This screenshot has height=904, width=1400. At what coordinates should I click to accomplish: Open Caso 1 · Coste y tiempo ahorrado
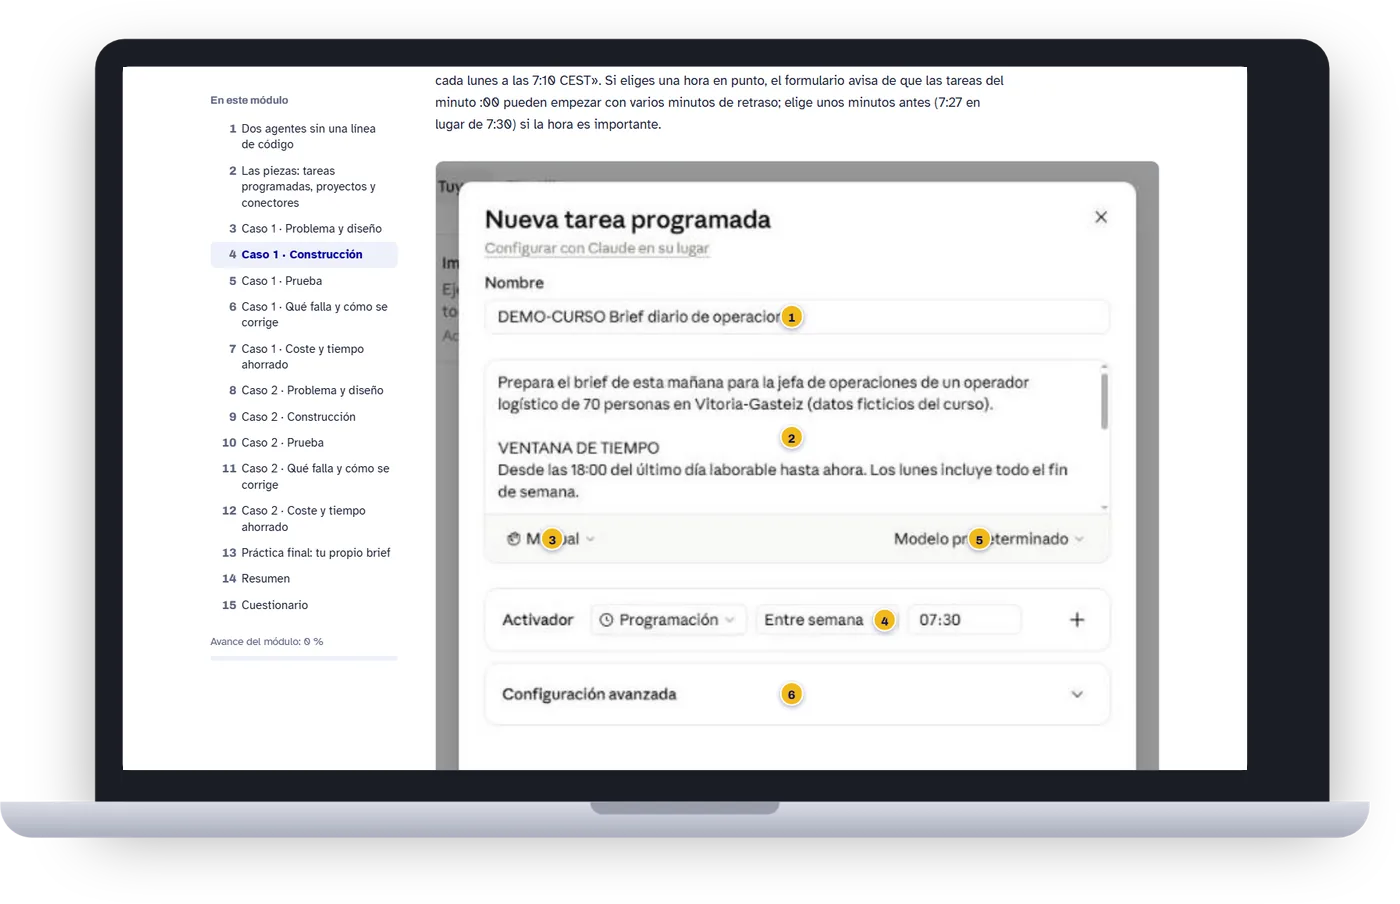[304, 357]
